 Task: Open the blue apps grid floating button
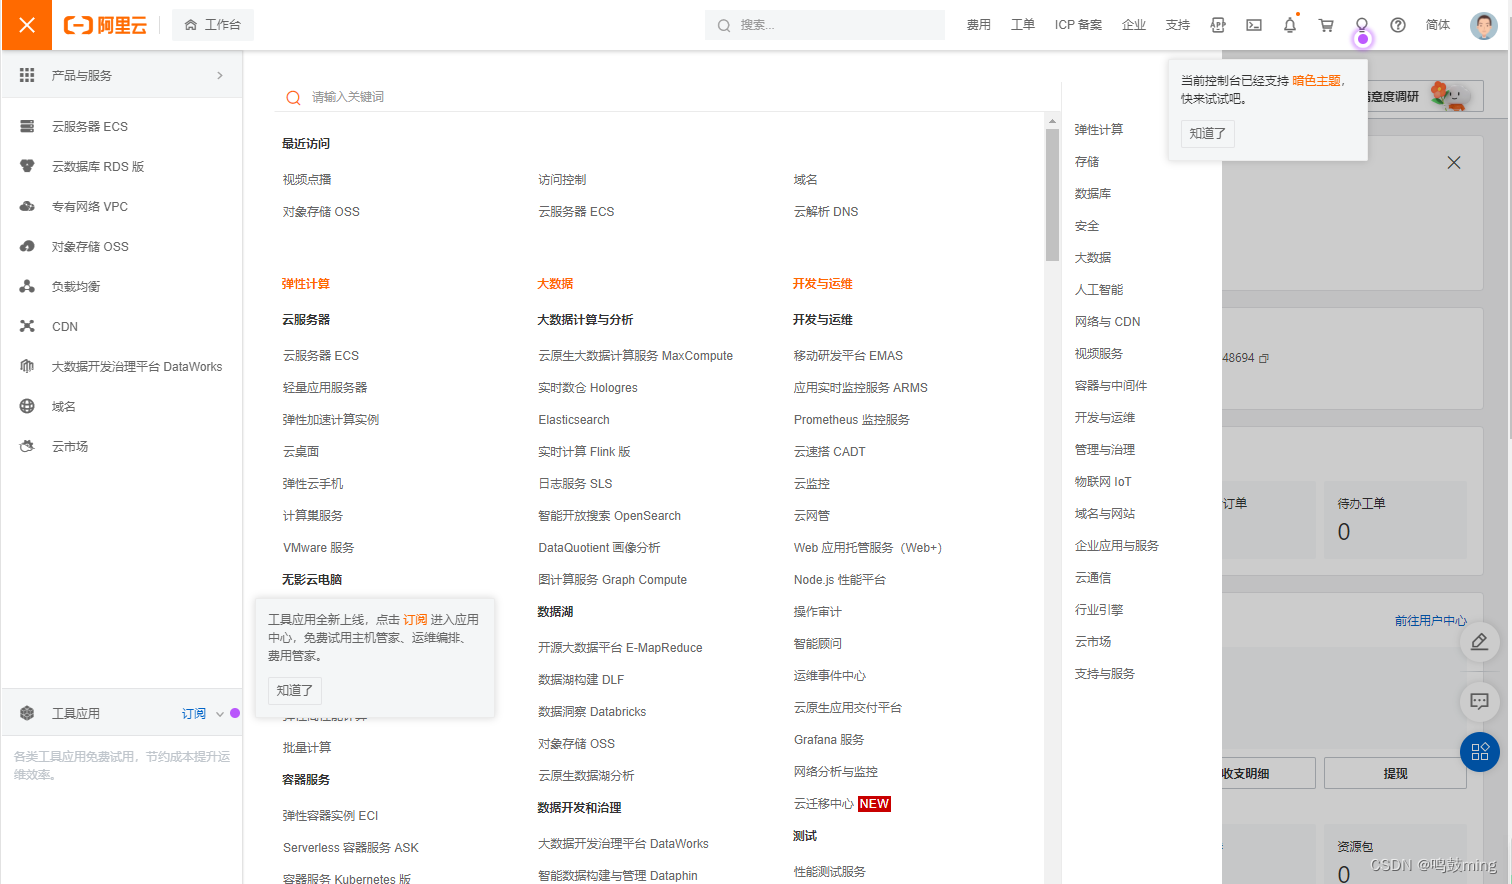(x=1480, y=752)
